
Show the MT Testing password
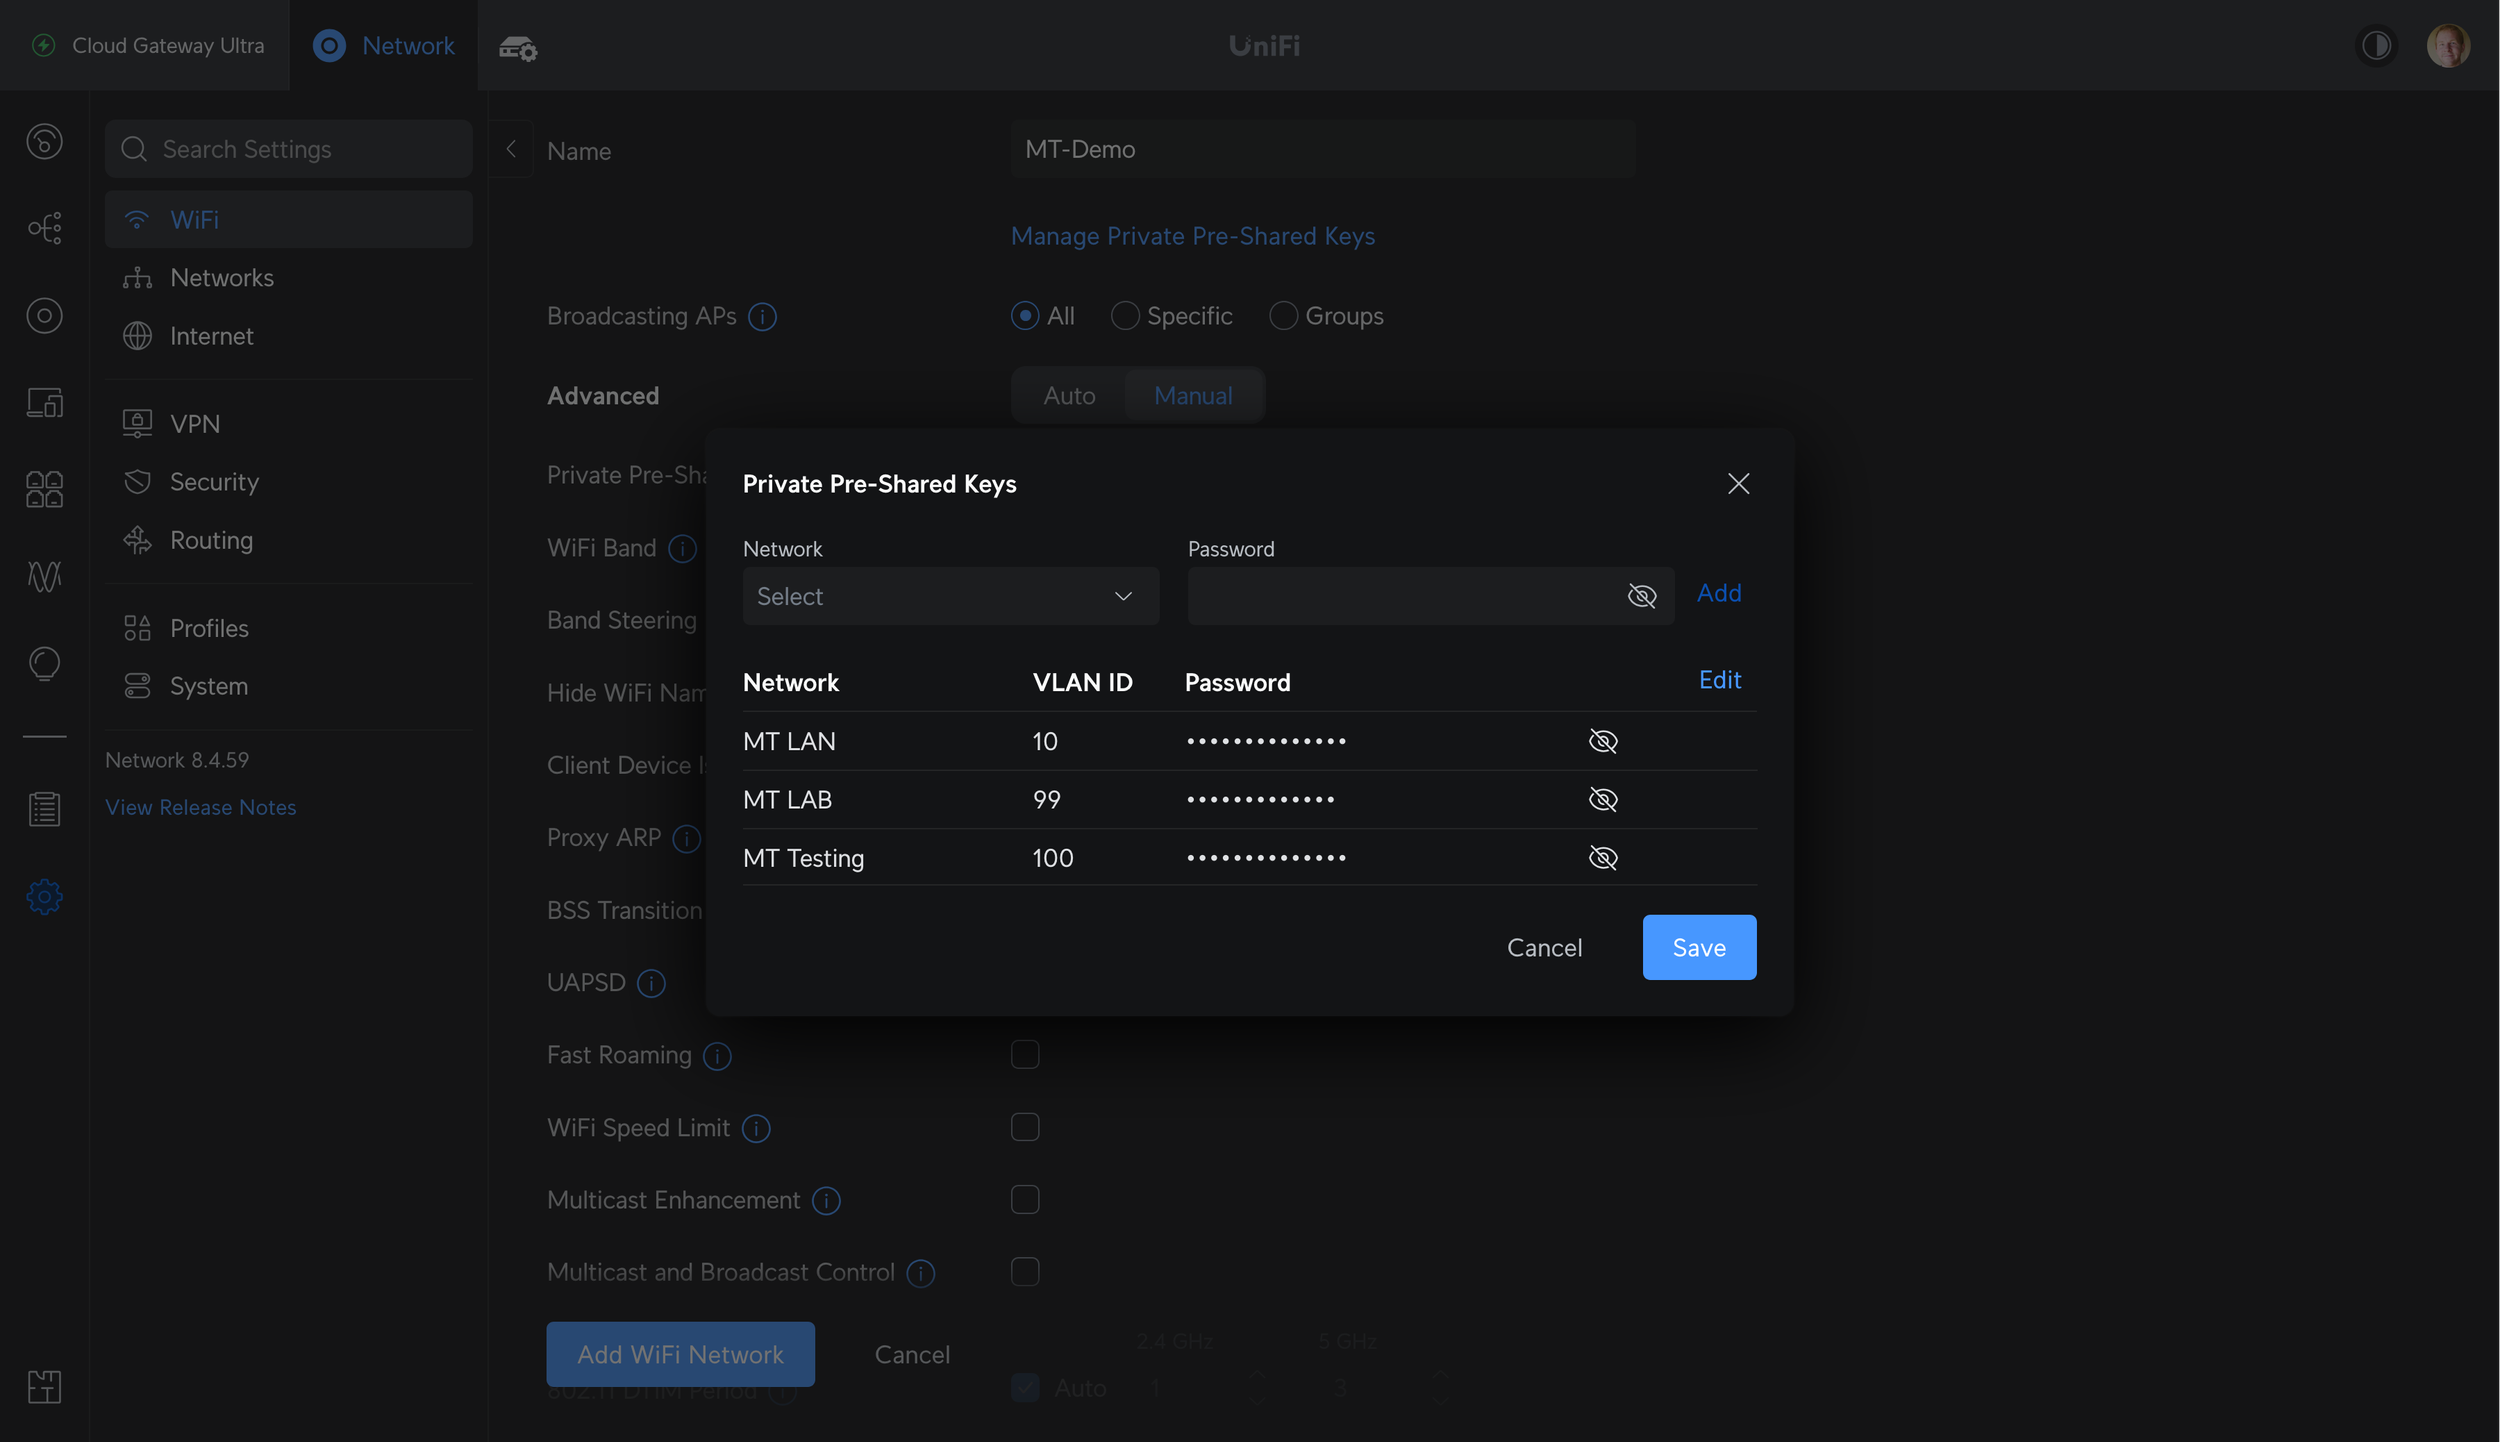[1602, 857]
